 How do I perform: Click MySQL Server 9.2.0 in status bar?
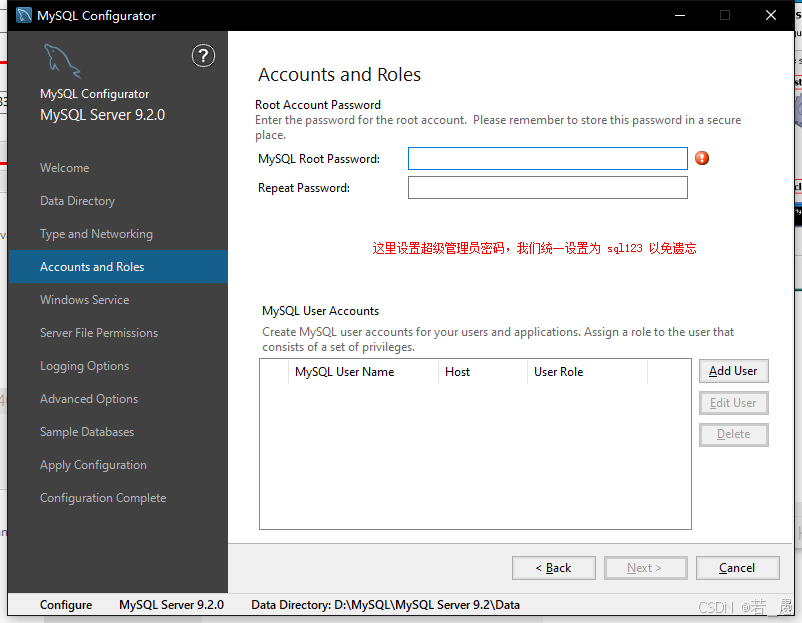[171, 605]
